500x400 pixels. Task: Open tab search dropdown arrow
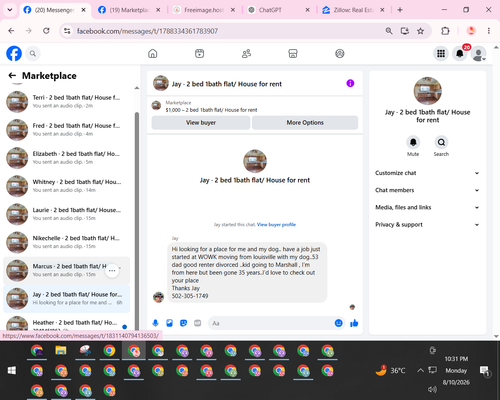click(10, 10)
